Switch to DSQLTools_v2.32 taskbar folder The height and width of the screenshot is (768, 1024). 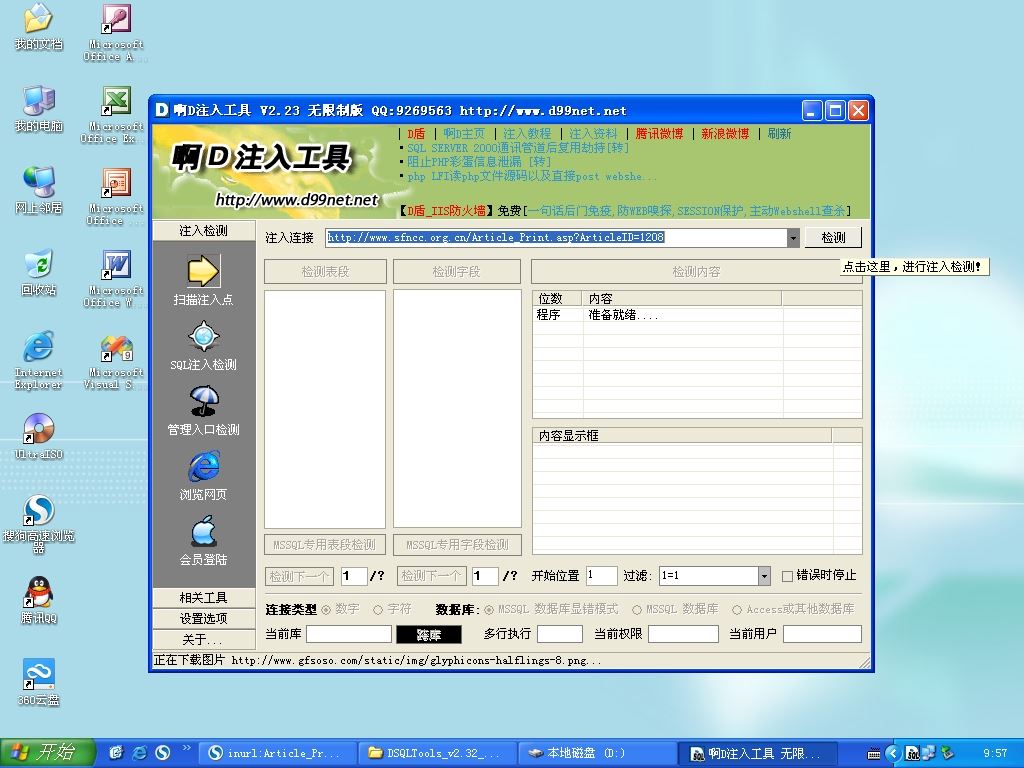(438, 753)
